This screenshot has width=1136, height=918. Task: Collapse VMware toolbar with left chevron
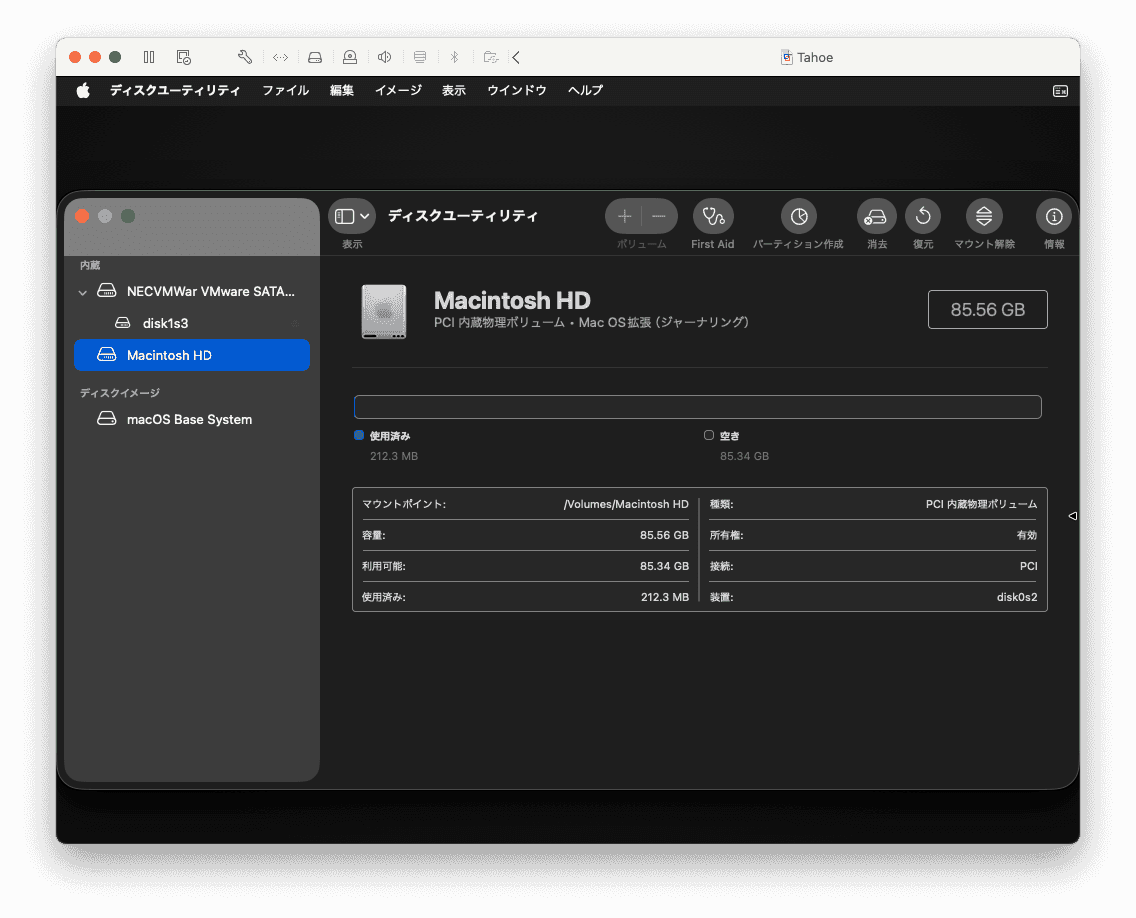tap(516, 57)
